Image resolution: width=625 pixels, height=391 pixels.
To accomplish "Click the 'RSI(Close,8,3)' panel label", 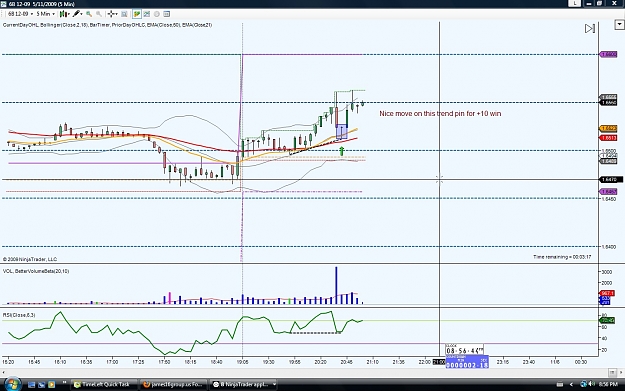I will click(19, 315).
